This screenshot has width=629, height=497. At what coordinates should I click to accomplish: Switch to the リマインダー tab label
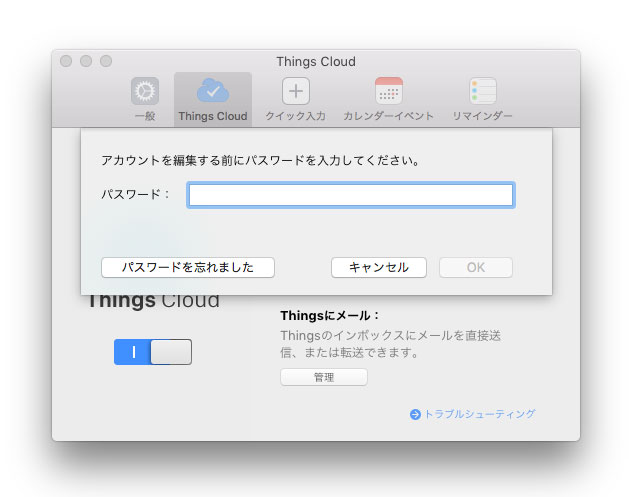tap(483, 116)
